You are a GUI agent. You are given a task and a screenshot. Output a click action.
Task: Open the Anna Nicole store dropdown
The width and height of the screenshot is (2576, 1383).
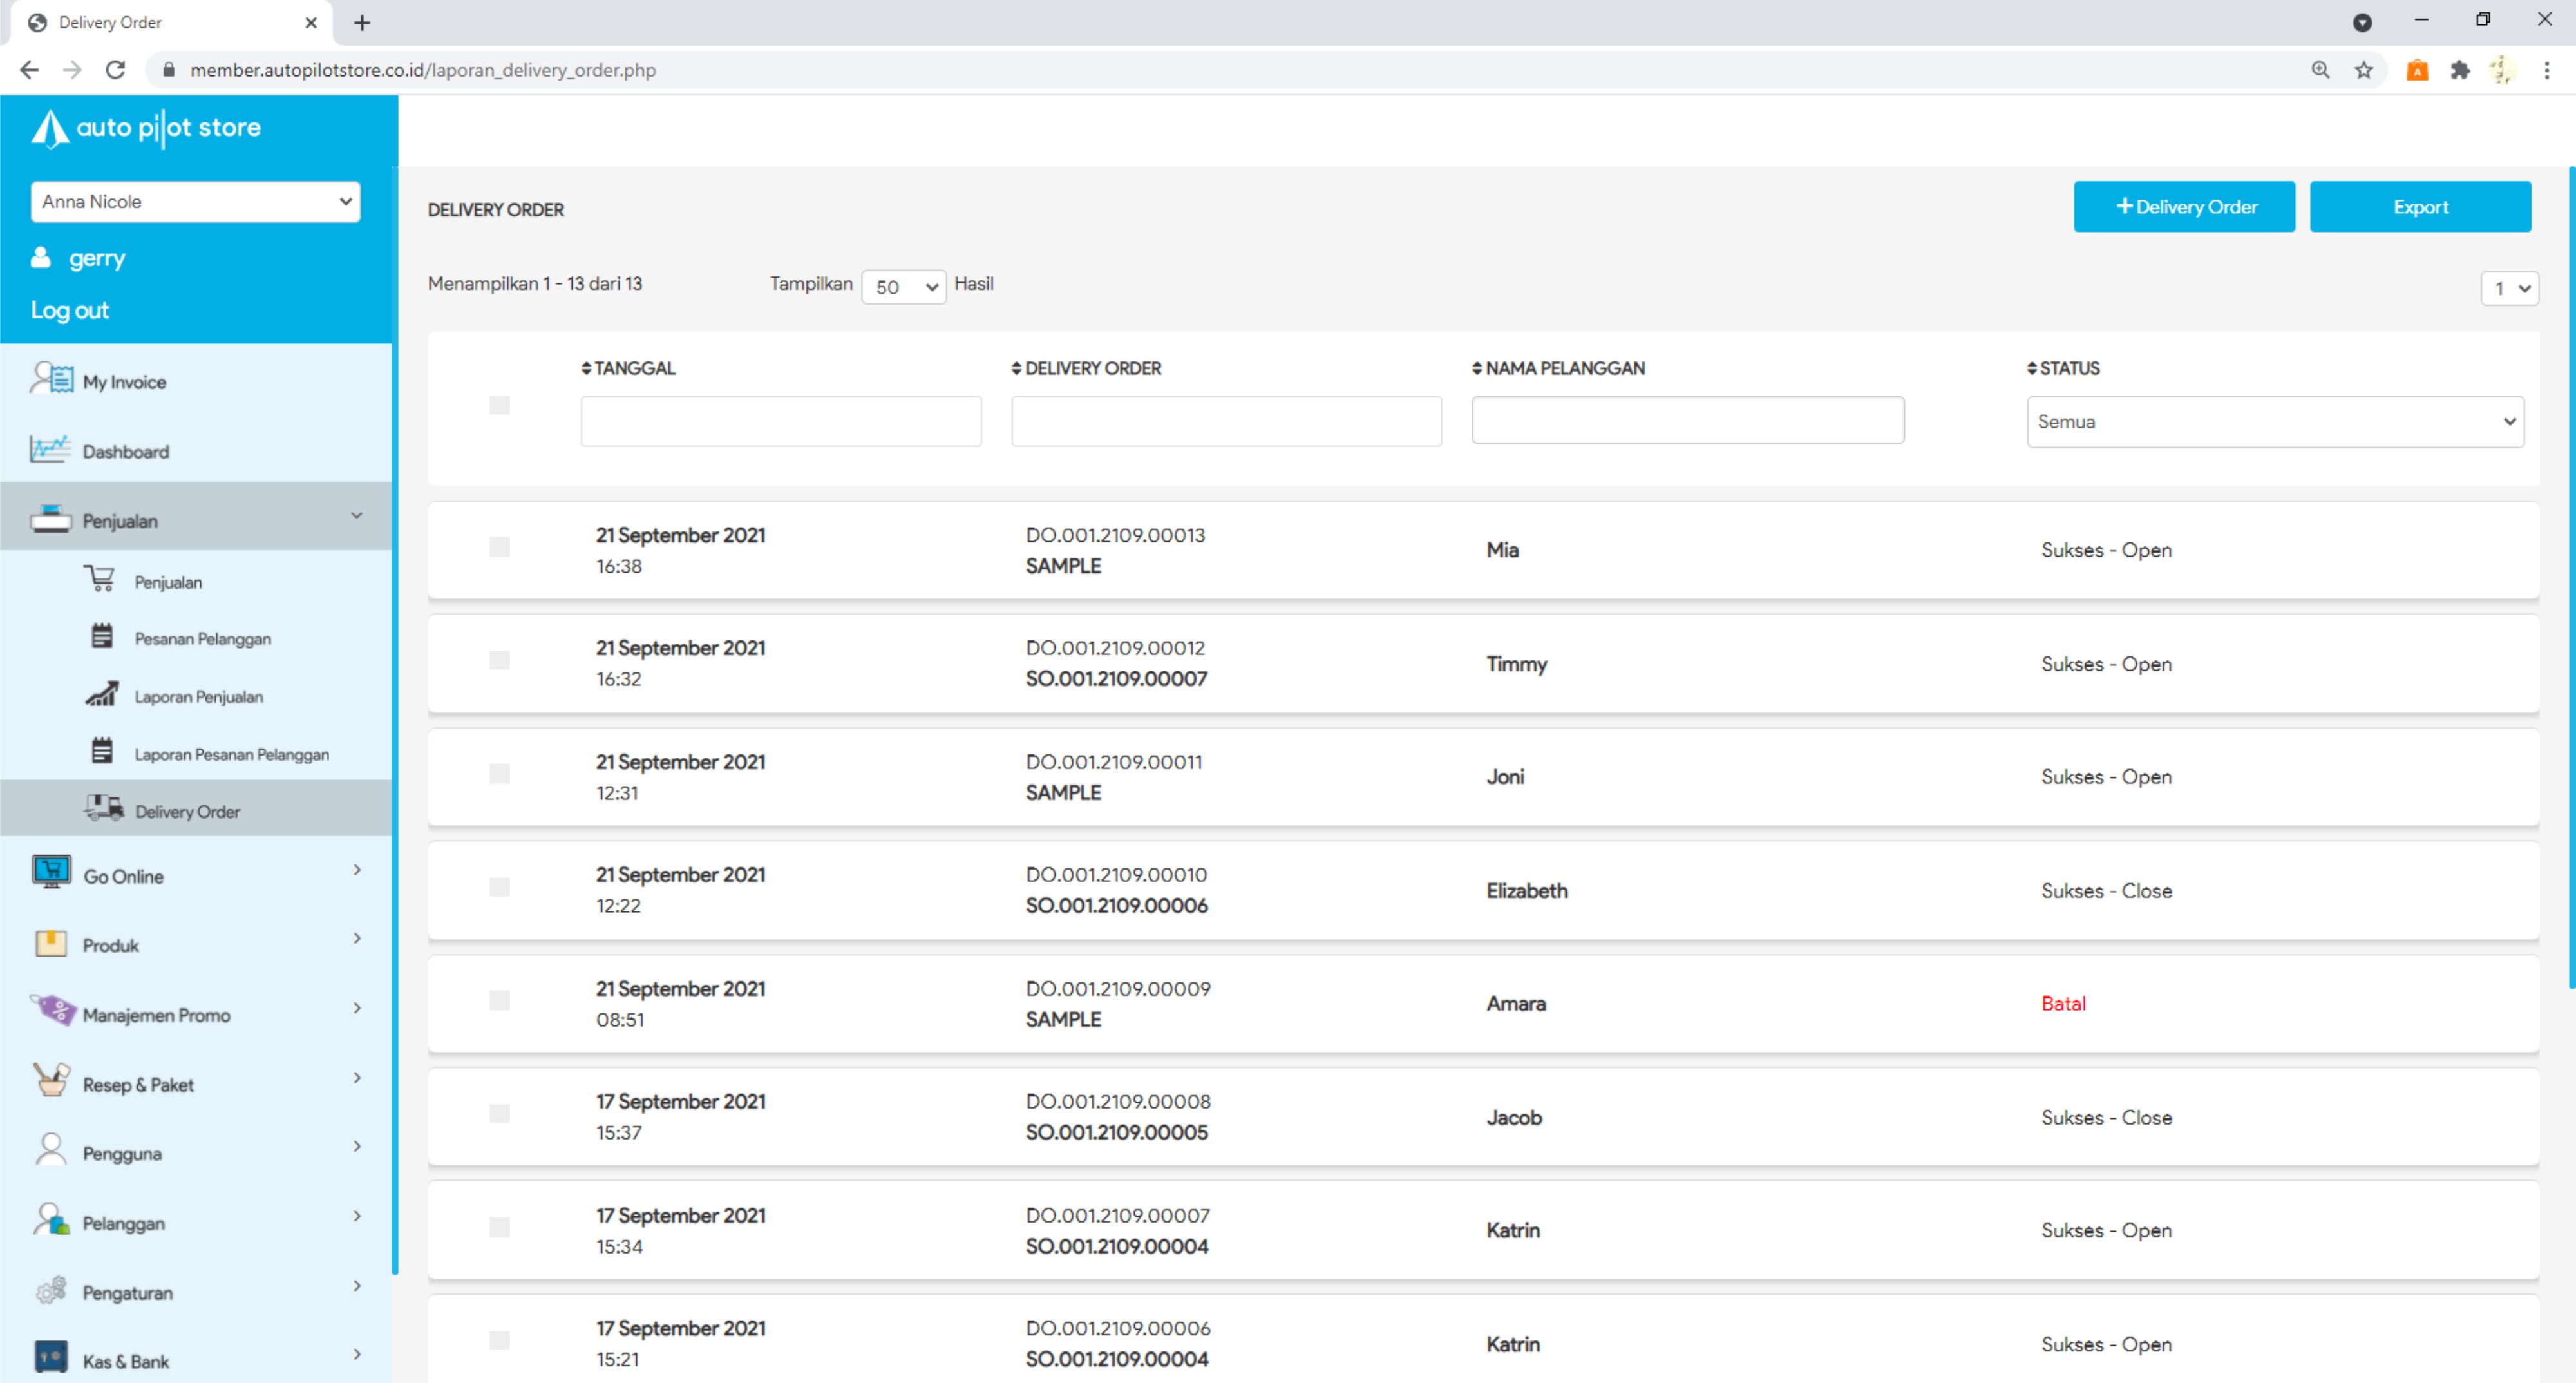tap(196, 202)
